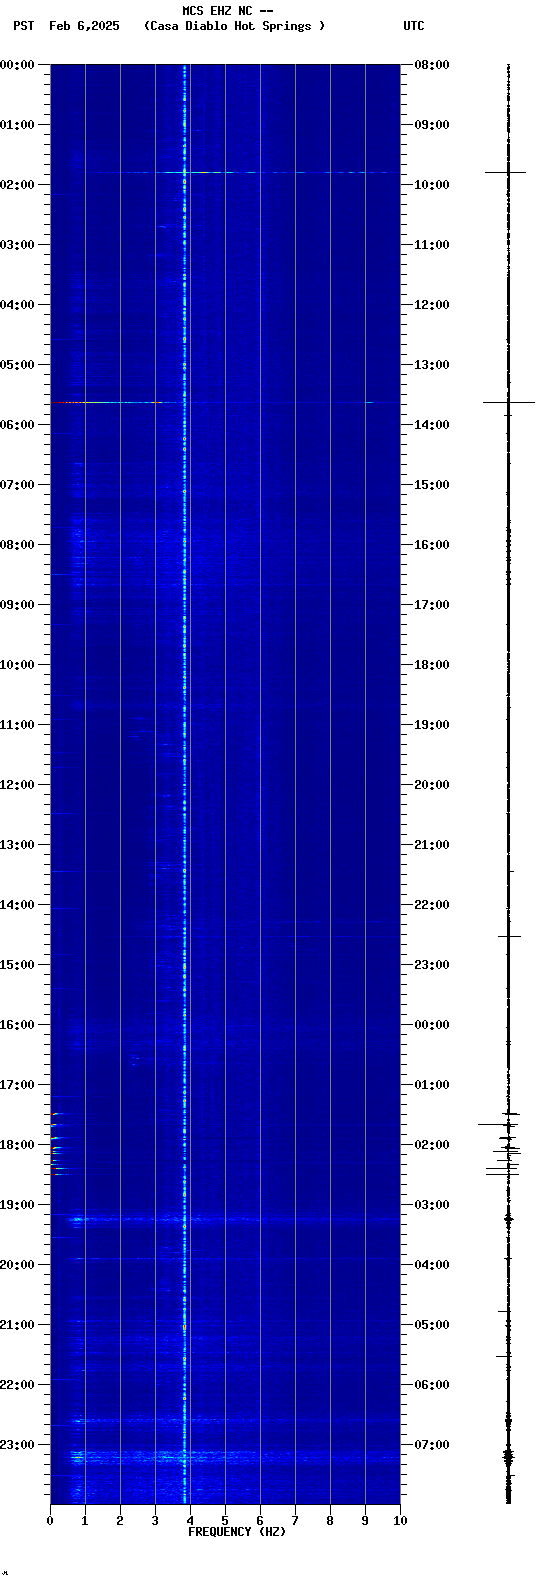Image resolution: width=552 pixels, height=1584 pixels.
Task: Click the 11:00 PST left-axis time label
Action: click(18, 725)
